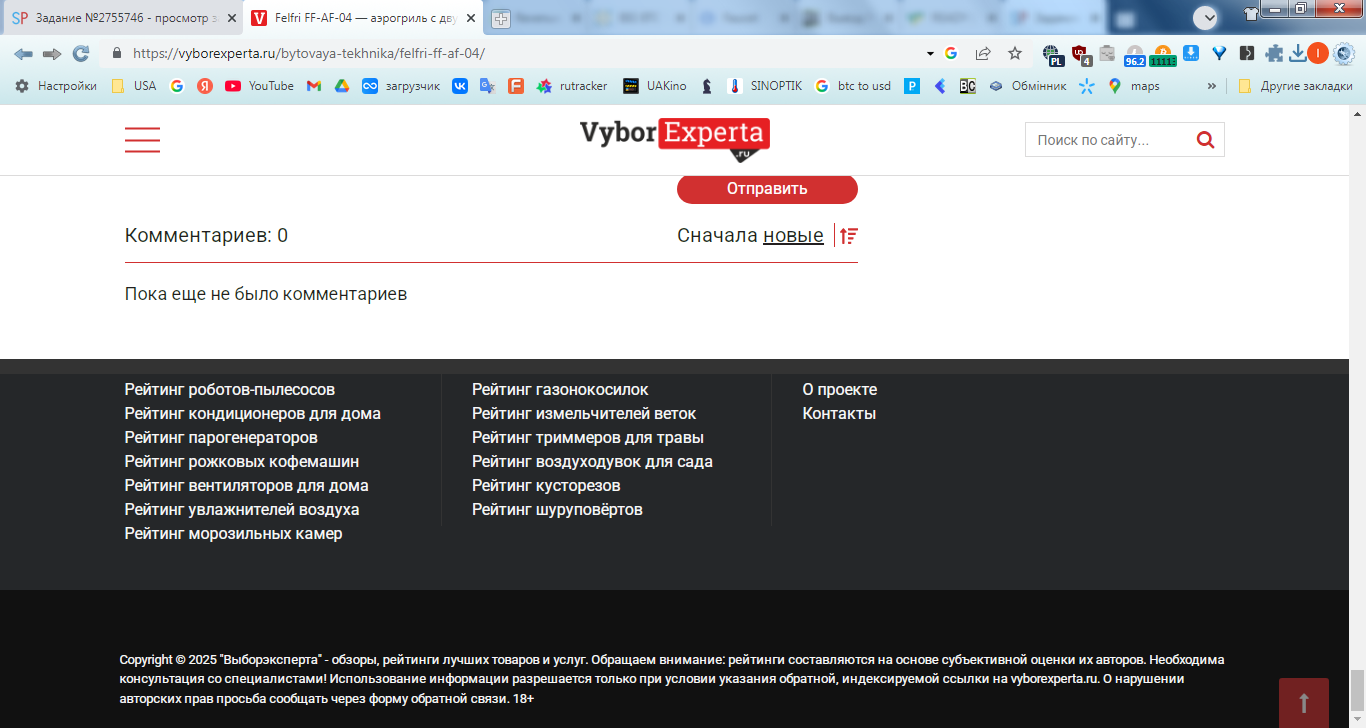Open 'Рейтинг морозильных камер' link

point(233,534)
